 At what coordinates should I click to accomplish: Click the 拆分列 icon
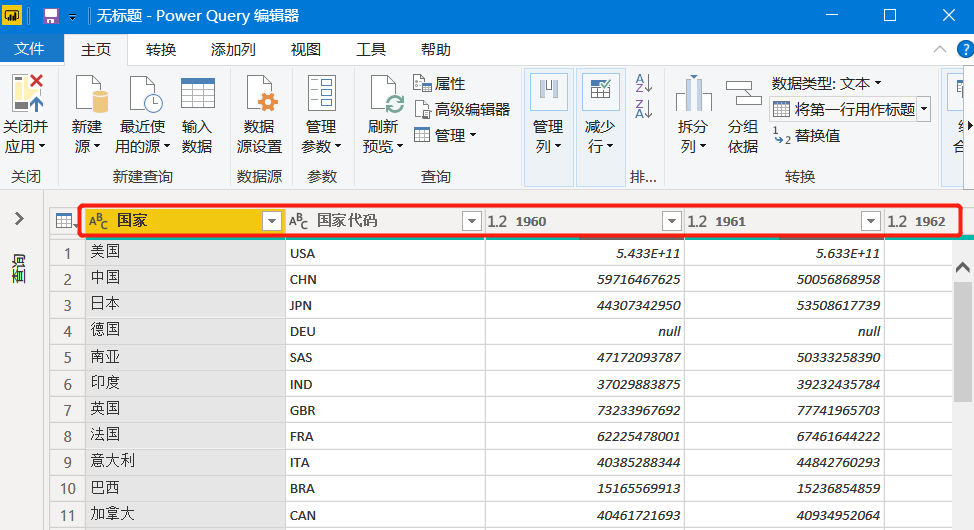click(693, 93)
